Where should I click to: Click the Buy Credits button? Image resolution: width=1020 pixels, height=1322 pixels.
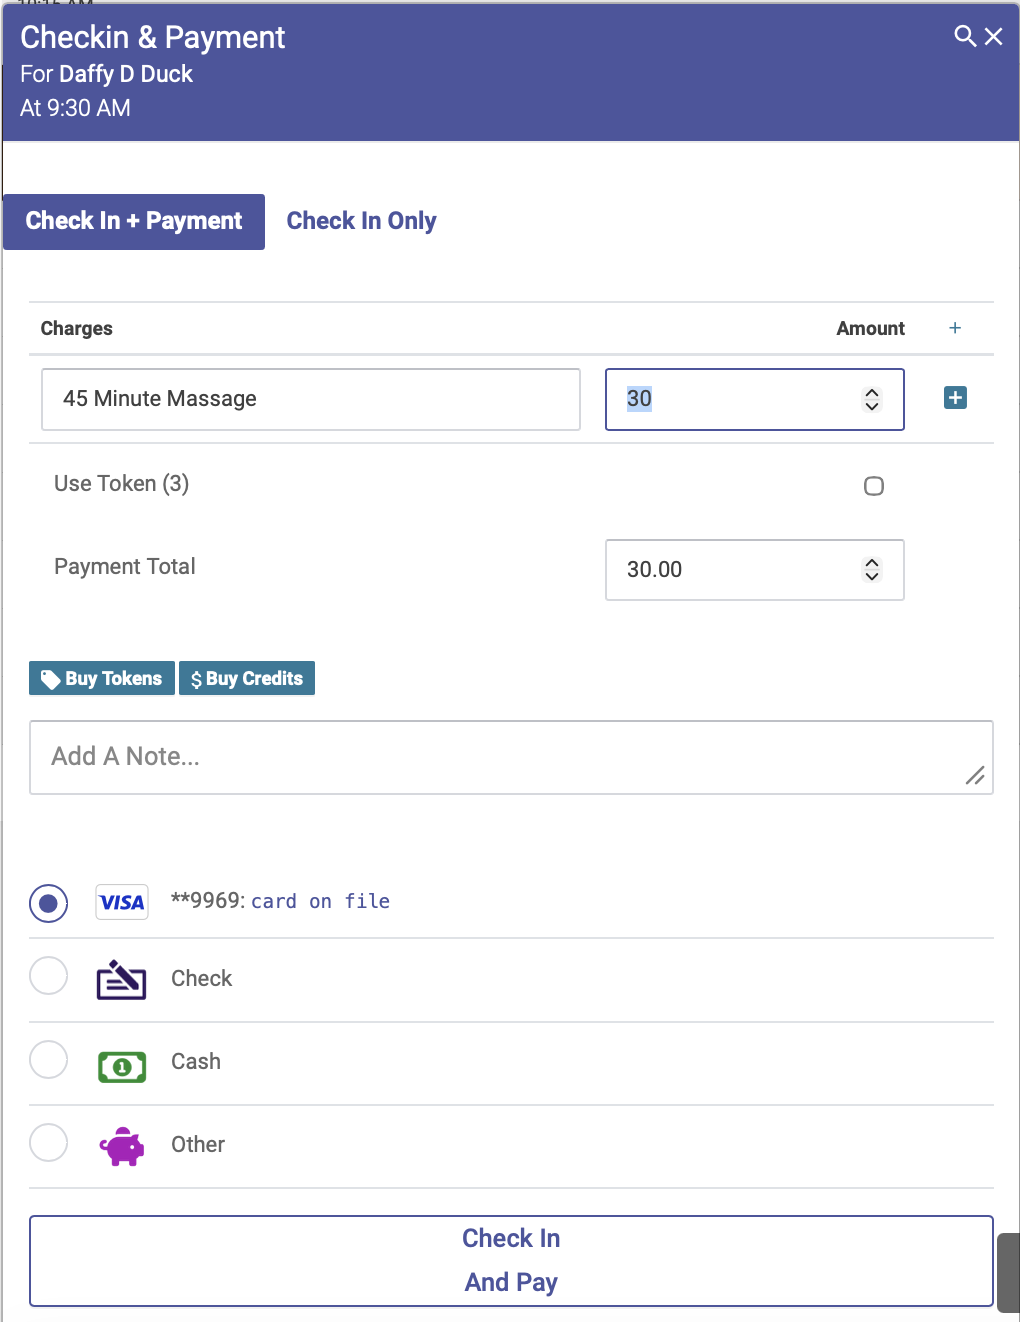247,678
